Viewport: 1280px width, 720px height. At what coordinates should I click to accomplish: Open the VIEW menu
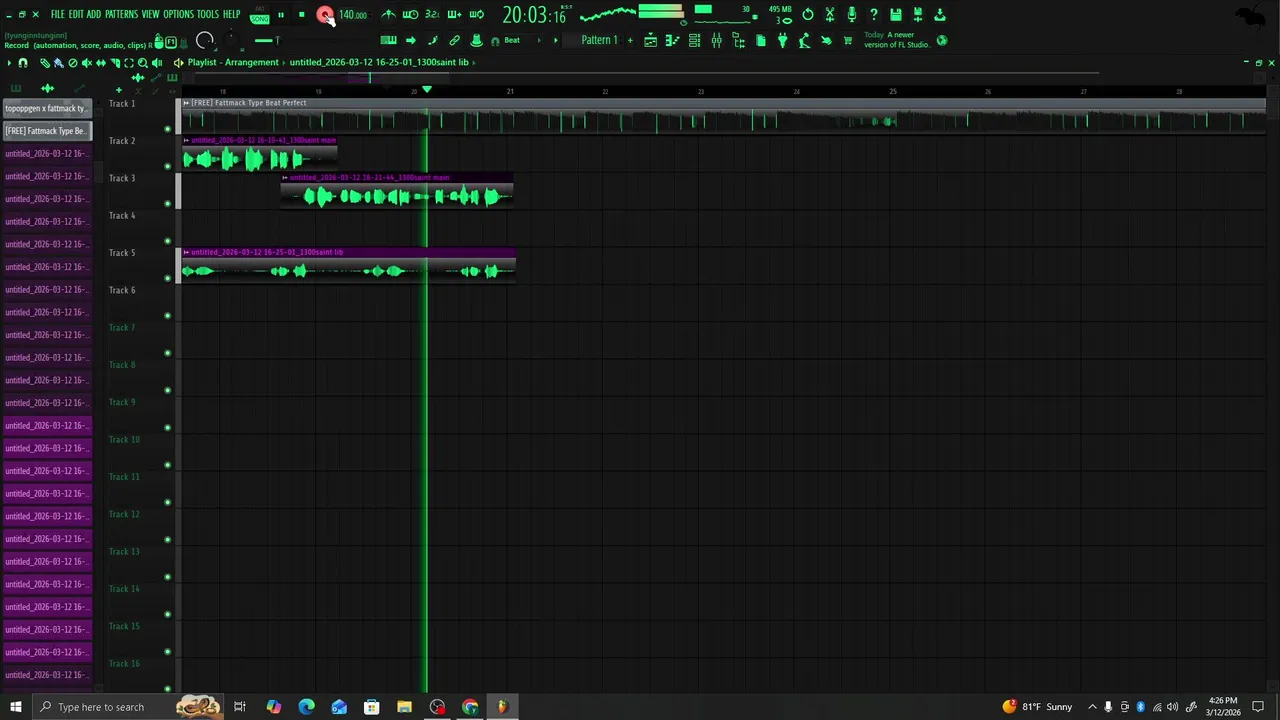pyautogui.click(x=150, y=14)
